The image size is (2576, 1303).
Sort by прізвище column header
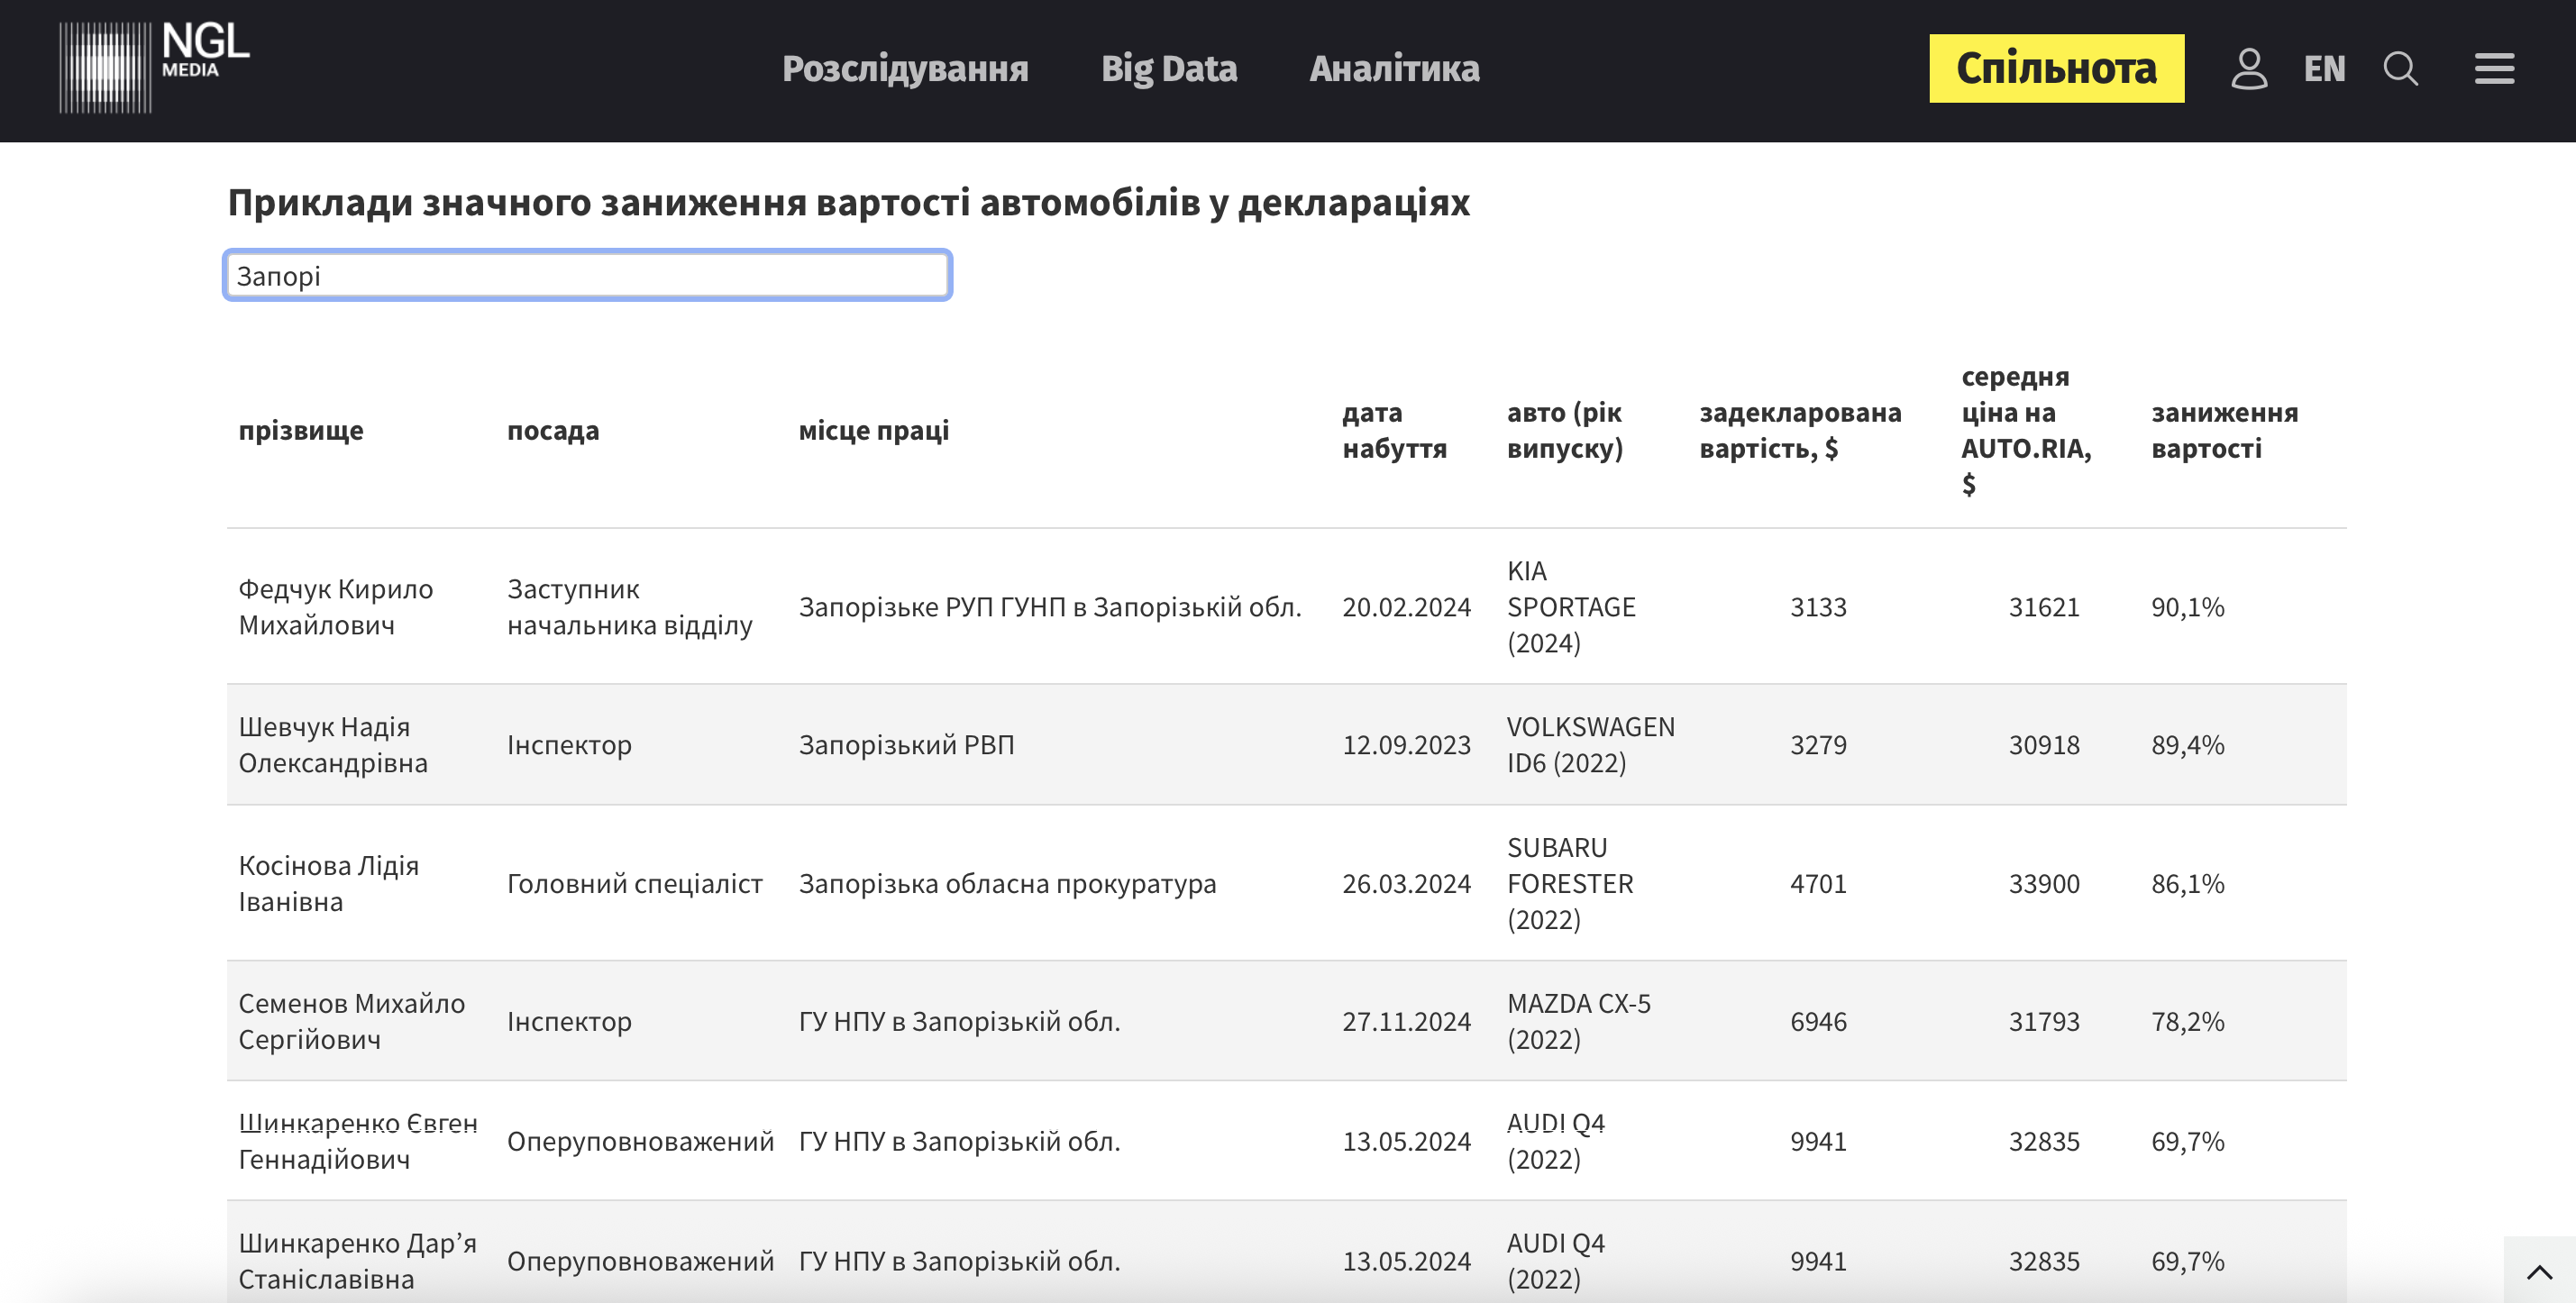coord(301,430)
